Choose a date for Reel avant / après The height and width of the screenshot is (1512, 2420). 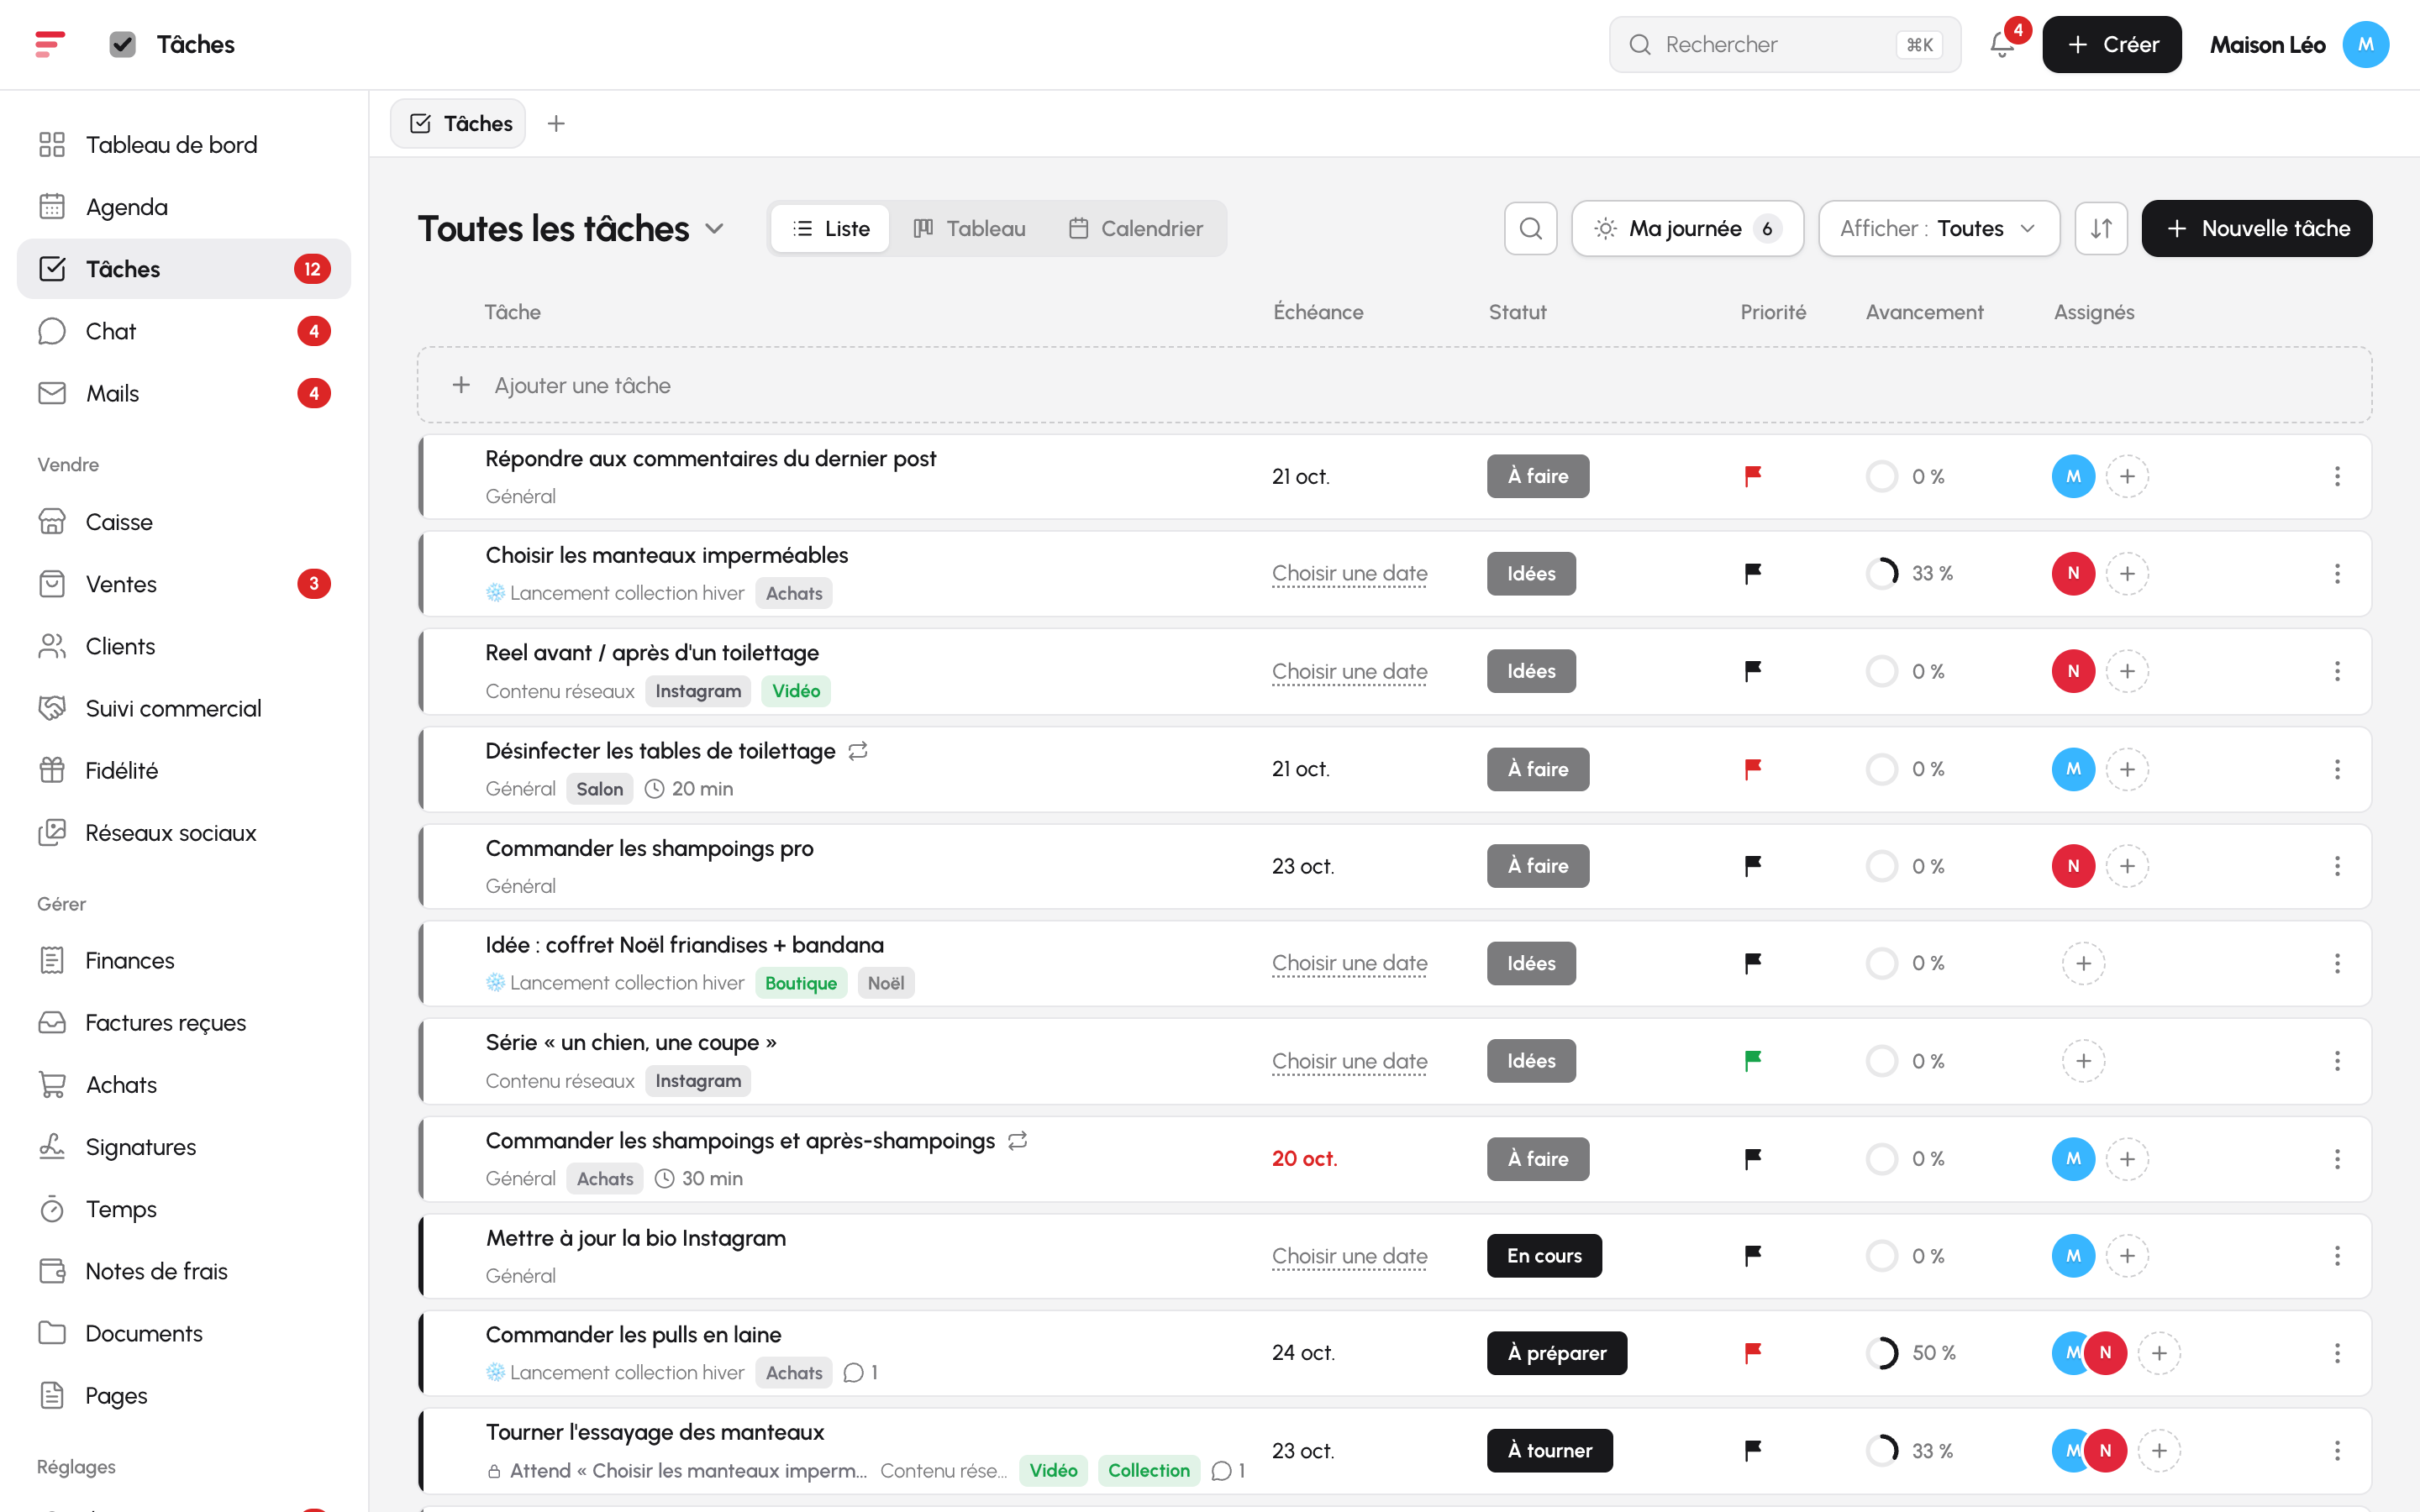point(1349,671)
